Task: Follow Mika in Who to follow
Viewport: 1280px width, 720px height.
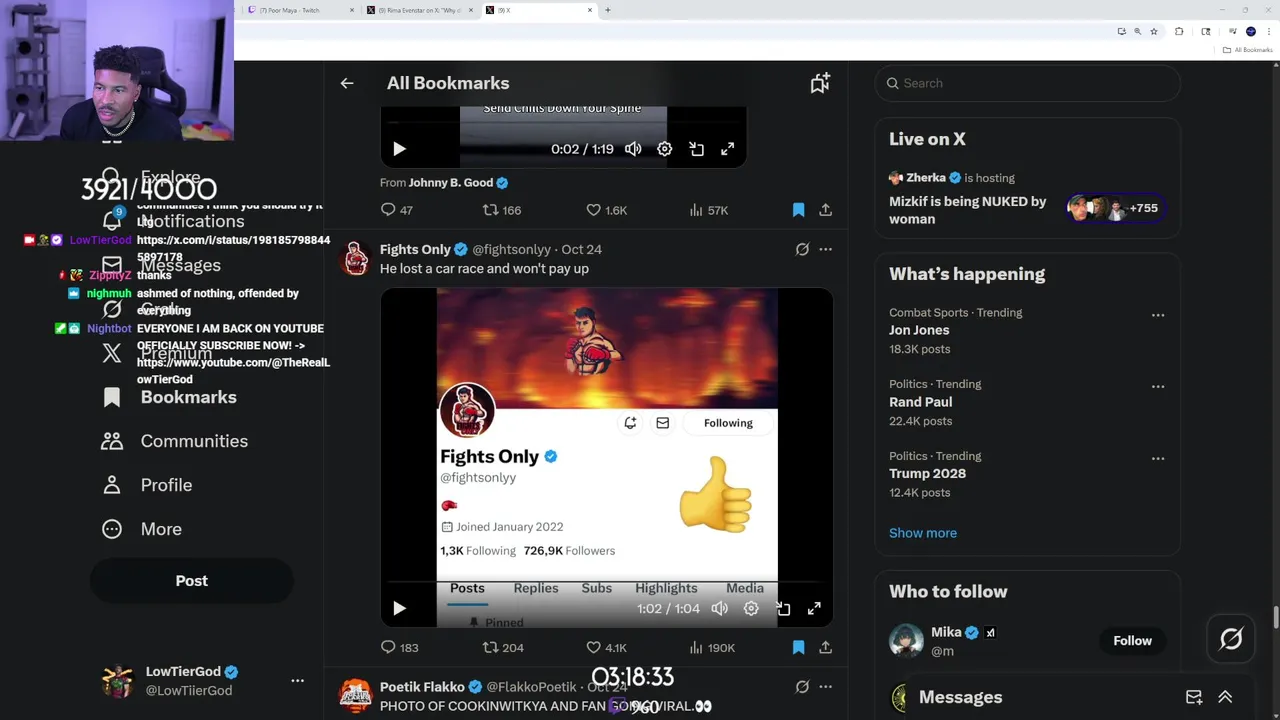Action: tap(1132, 641)
